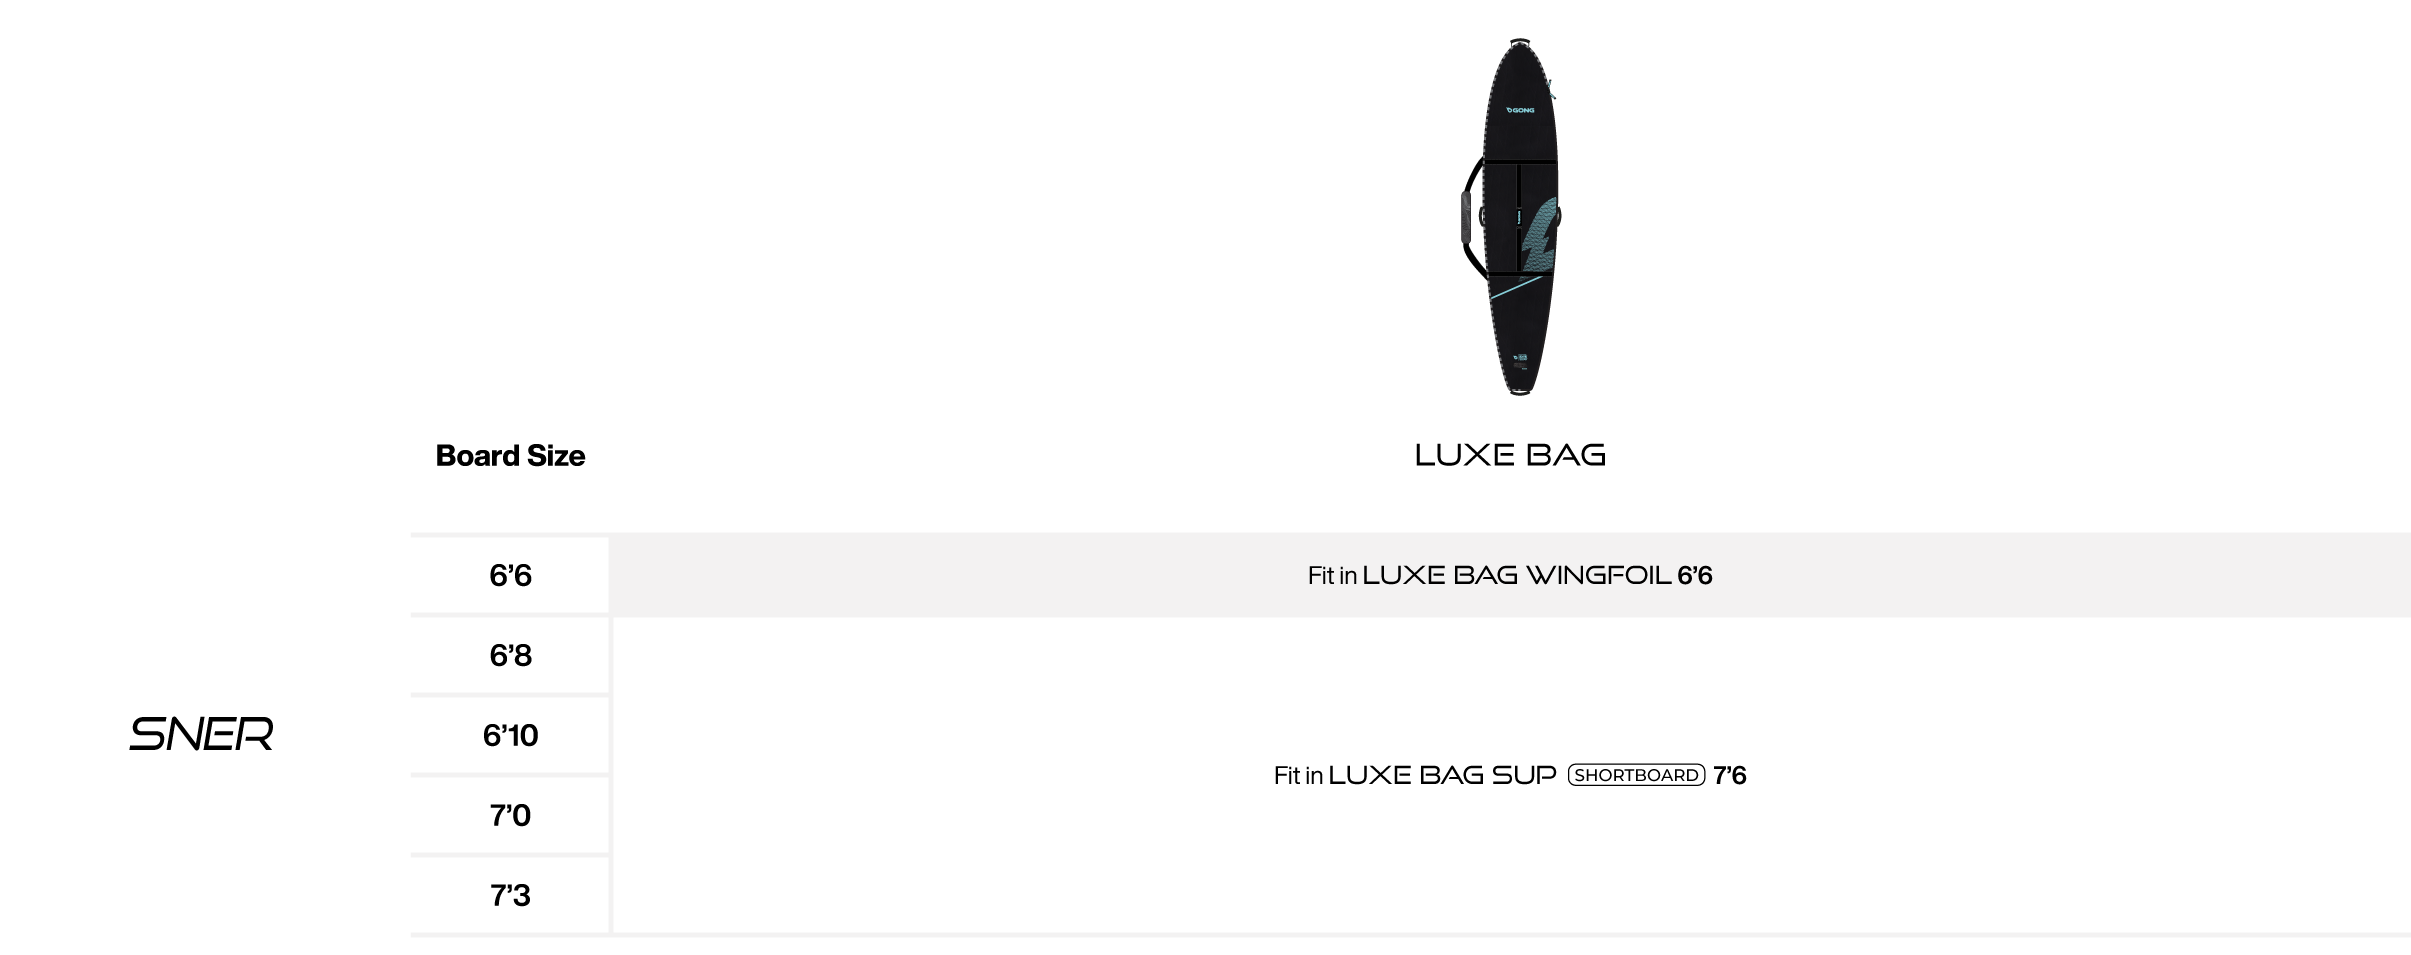2411x955 pixels.
Task: Open Fit in Luxe Bag Wingfoil 6'6
Action: (x=1510, y=575)
